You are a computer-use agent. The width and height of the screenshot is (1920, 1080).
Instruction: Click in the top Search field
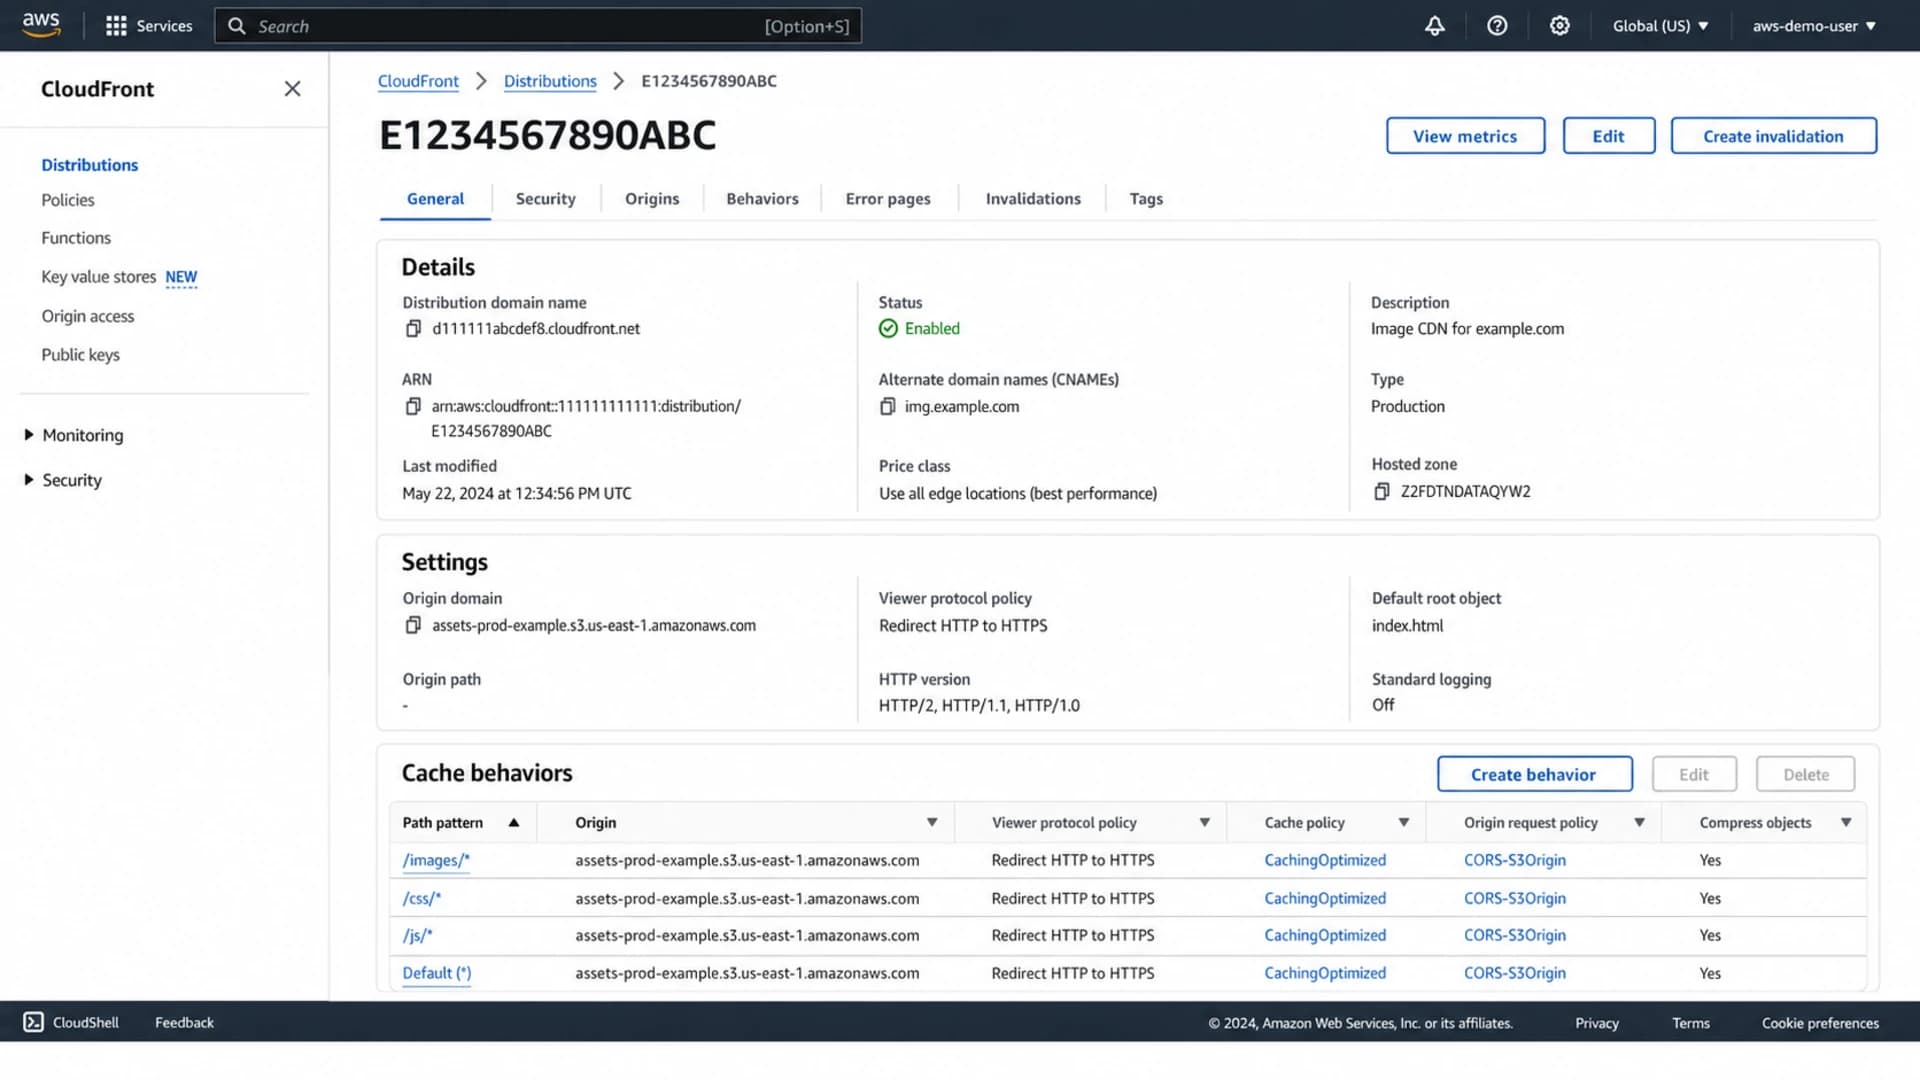click(x=538, y=26)
